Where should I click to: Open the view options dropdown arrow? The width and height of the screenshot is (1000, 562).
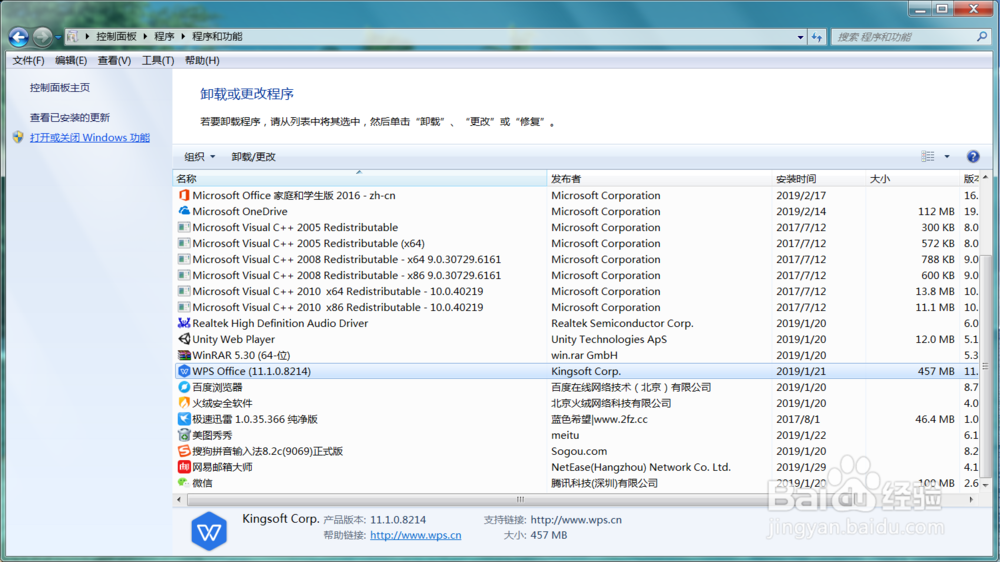pyautogui.click(x=946, y=156)
